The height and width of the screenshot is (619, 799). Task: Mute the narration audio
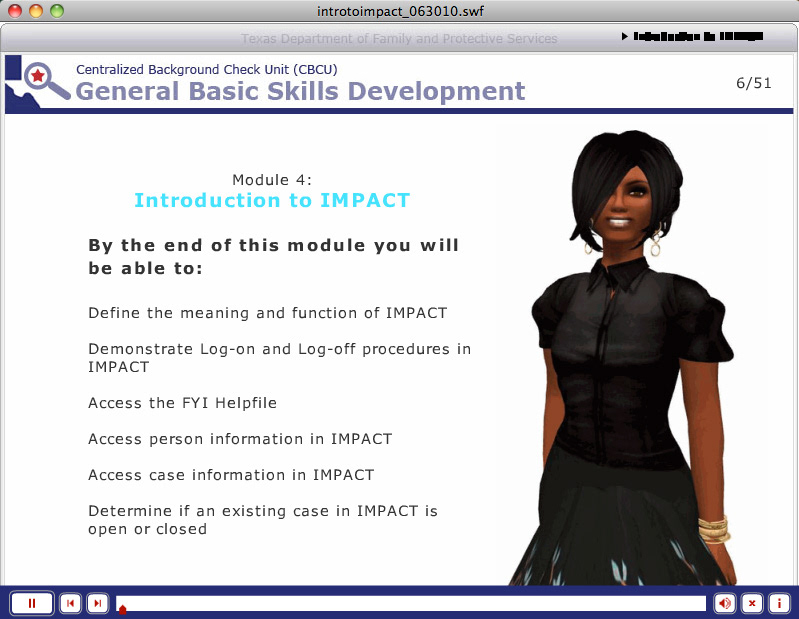[x=725, y=603]
